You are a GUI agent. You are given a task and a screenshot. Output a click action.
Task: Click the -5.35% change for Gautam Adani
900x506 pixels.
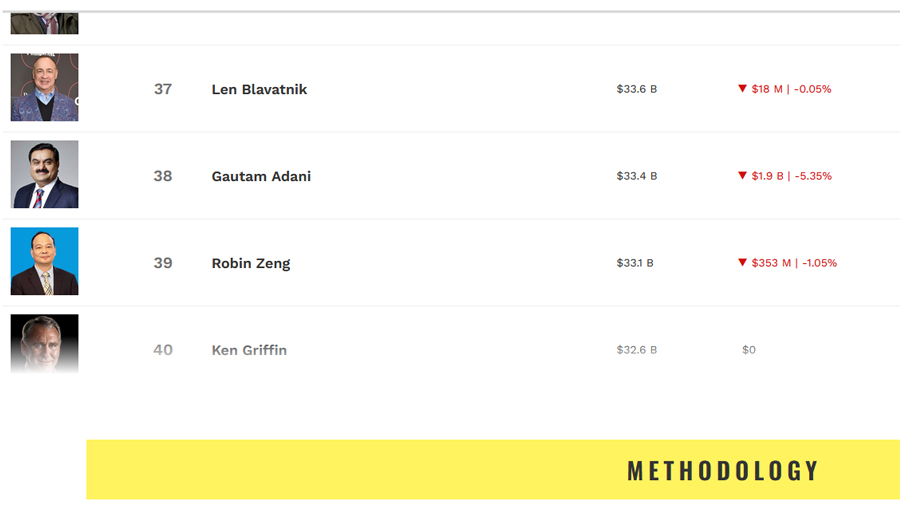coord(813,176)
